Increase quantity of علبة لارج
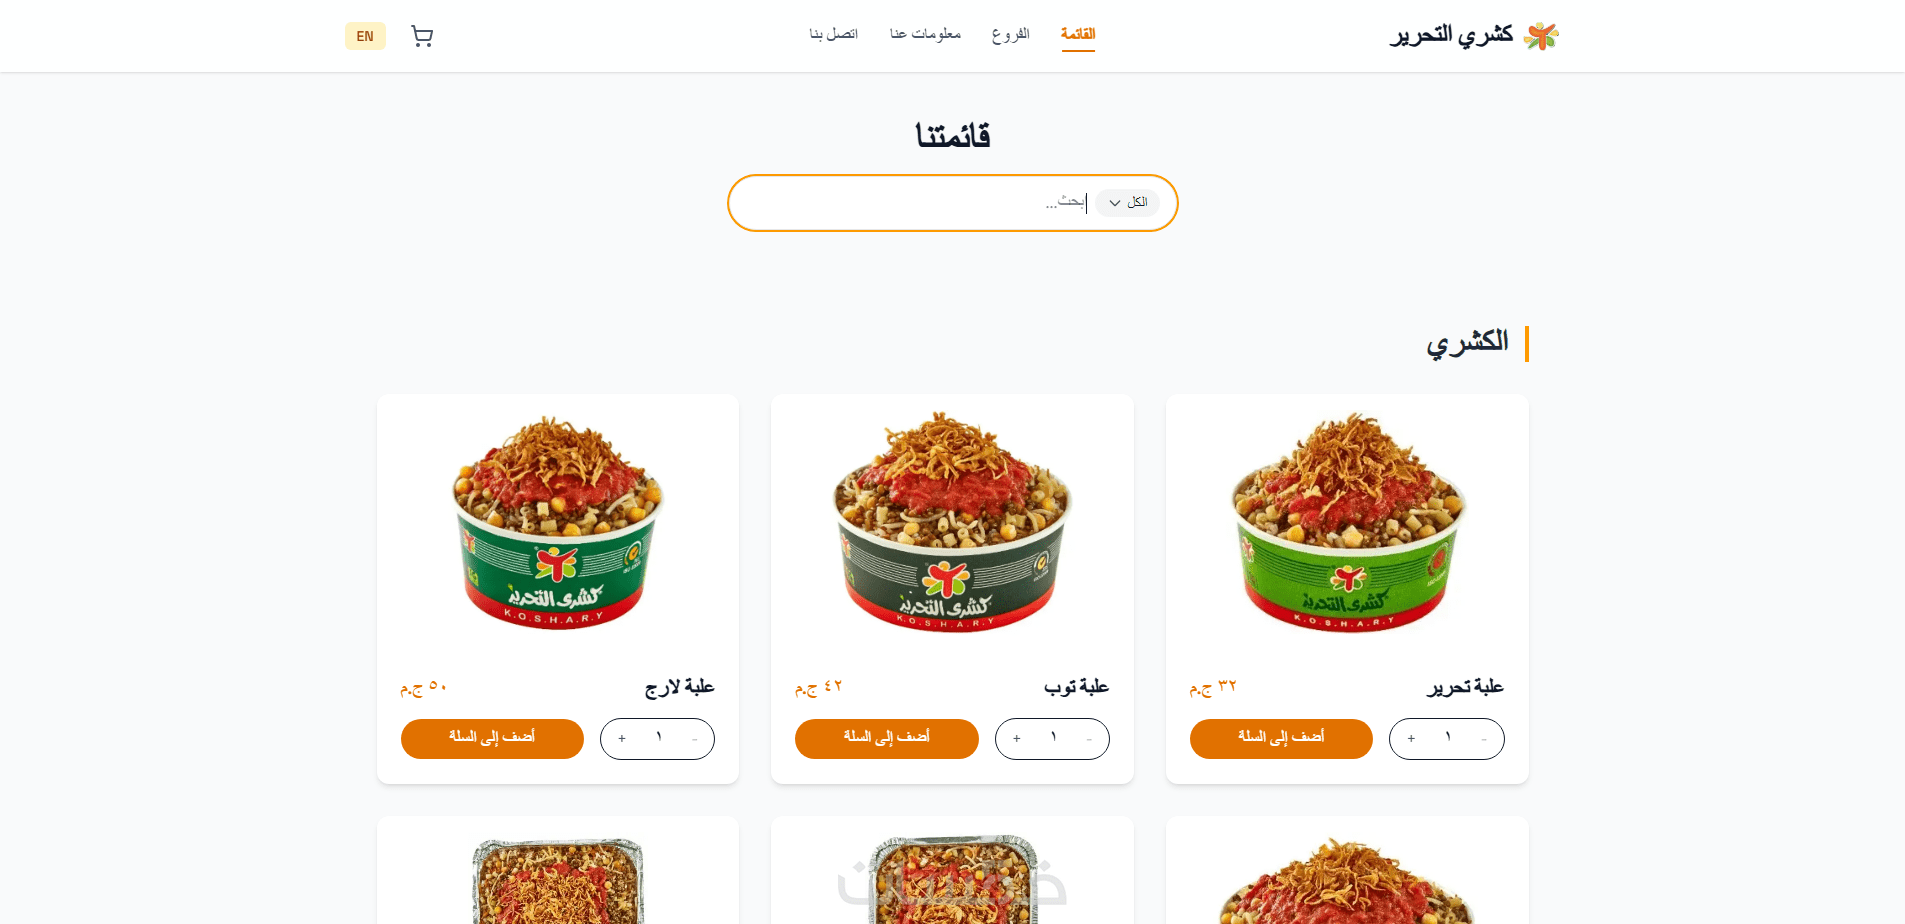Viewport: 1905px width, 924px height. 622,739
